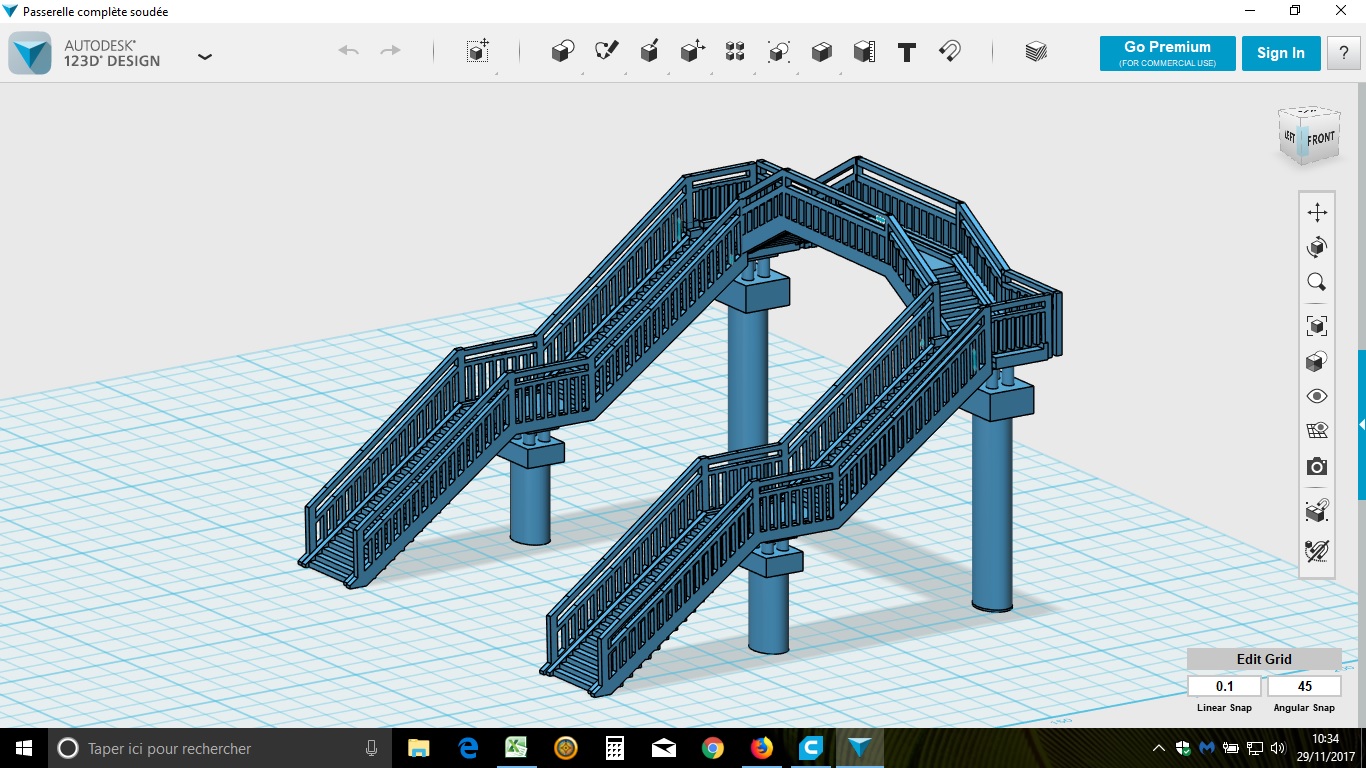This screenshot has height=768, width=1366.
Task: Select the Pan navigation tool
Action: pyautogui.click(x=1317, y=212)
